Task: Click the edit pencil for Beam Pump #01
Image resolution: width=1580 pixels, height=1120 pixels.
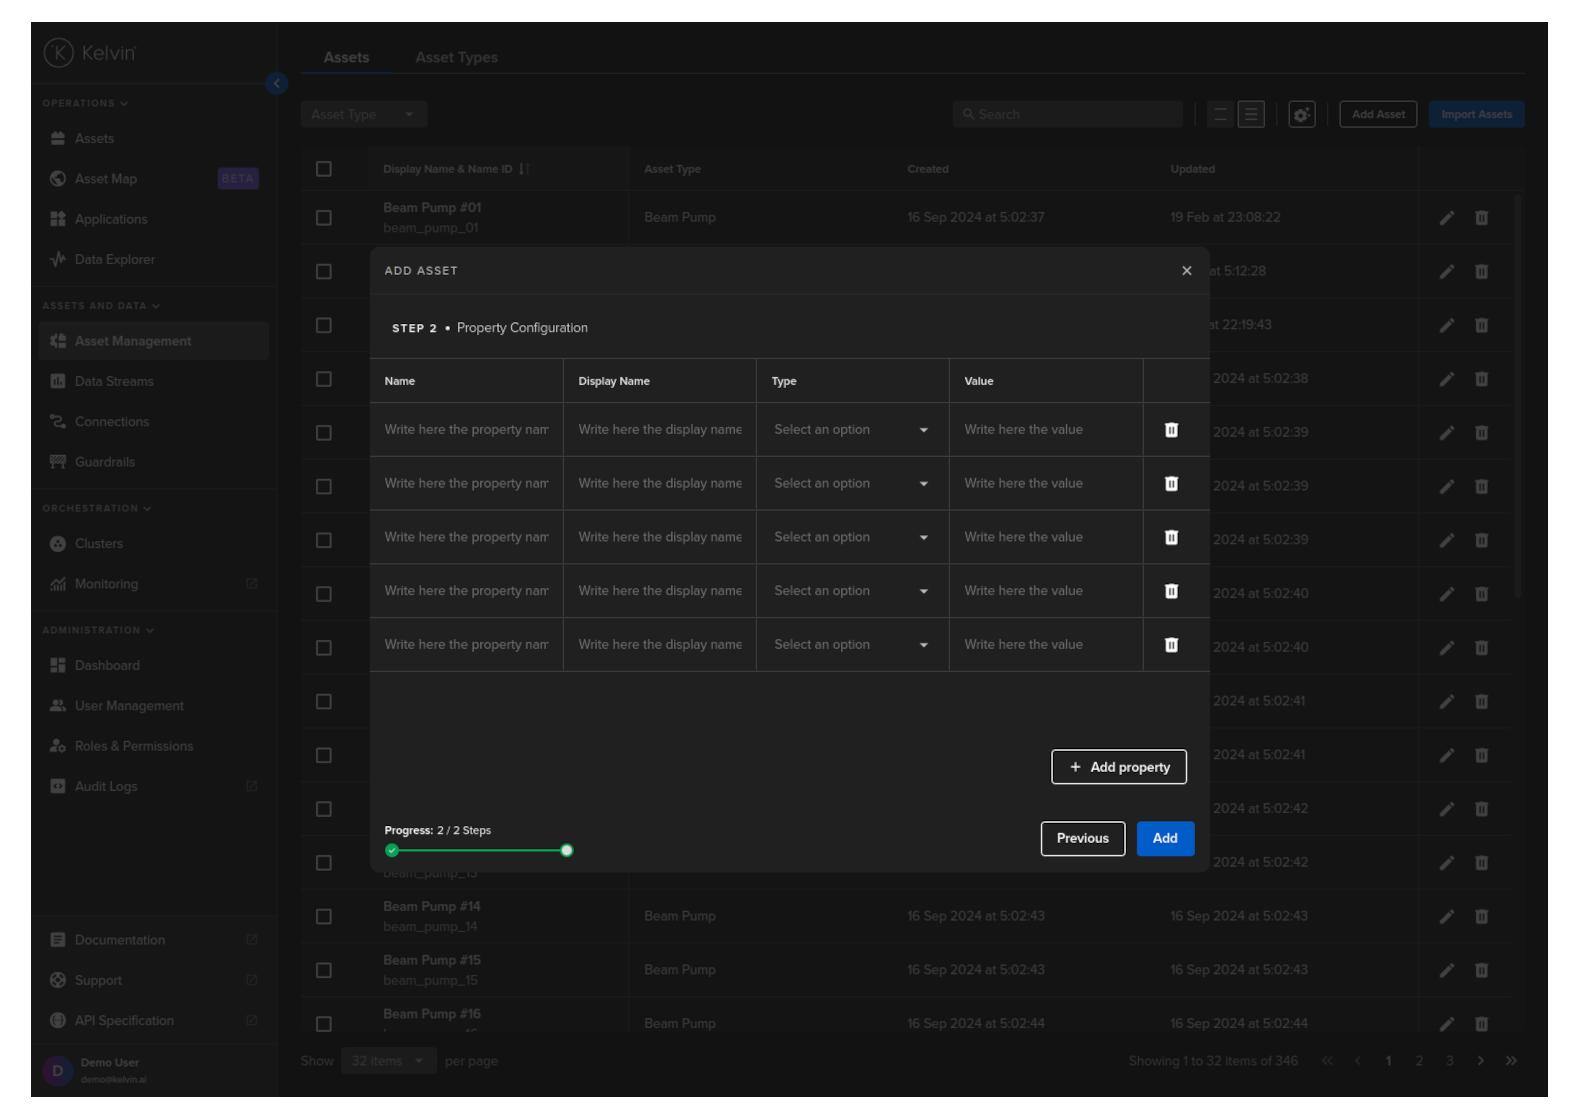Action: (x=1446, y=218)
